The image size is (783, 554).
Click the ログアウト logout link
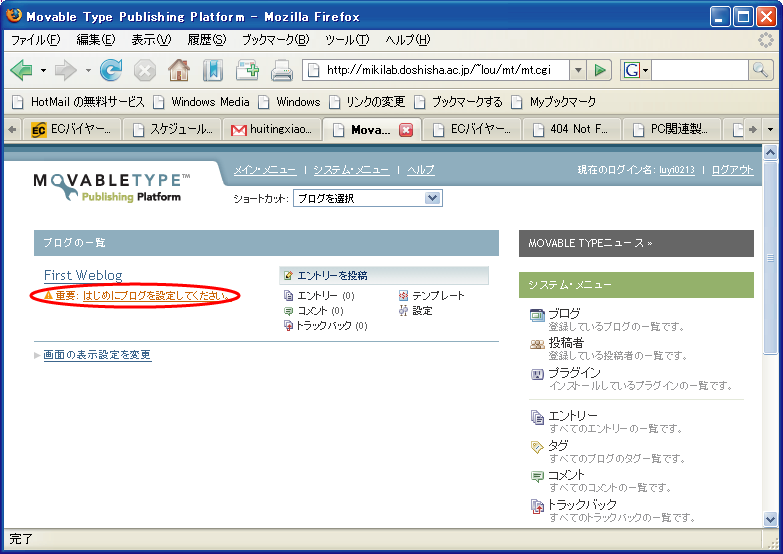click(x=733, y=170)
